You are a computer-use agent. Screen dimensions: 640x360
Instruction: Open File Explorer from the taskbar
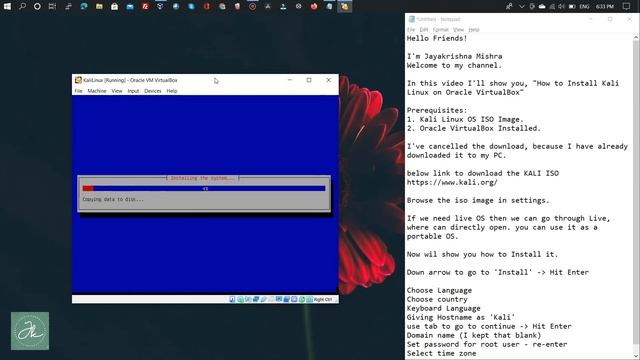click(99, 6)
